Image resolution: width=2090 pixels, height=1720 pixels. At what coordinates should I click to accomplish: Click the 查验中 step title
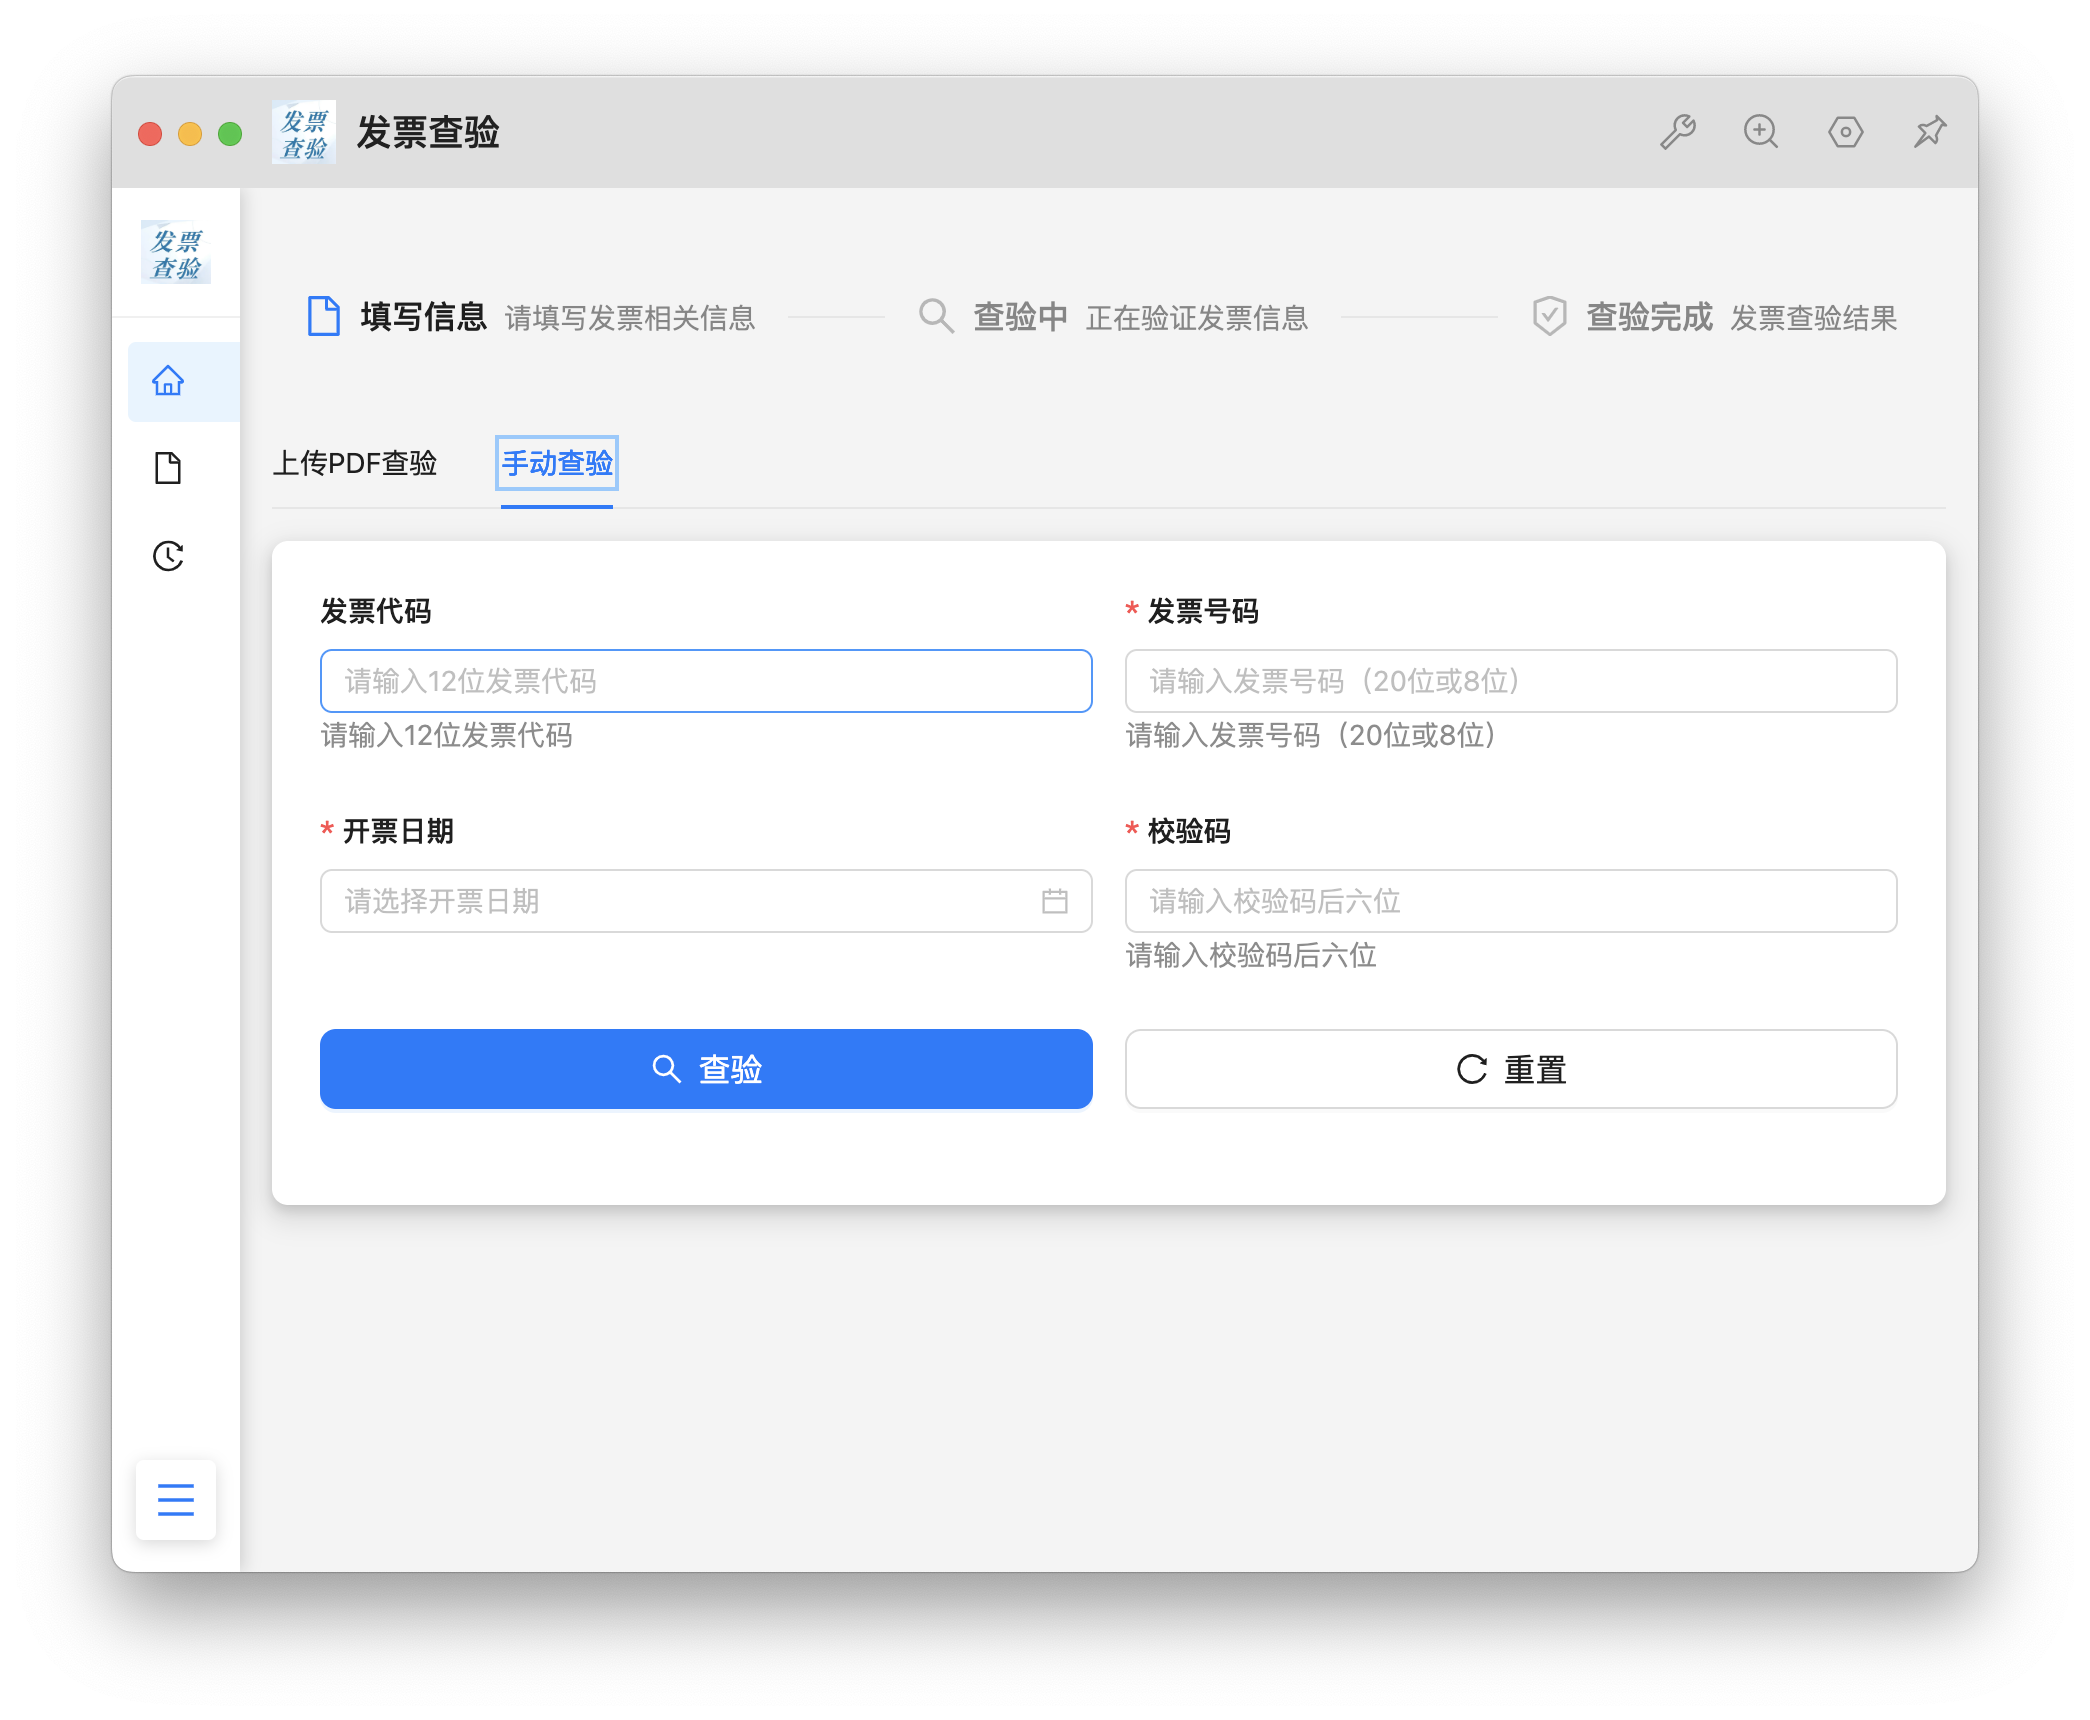point(1020,317)
